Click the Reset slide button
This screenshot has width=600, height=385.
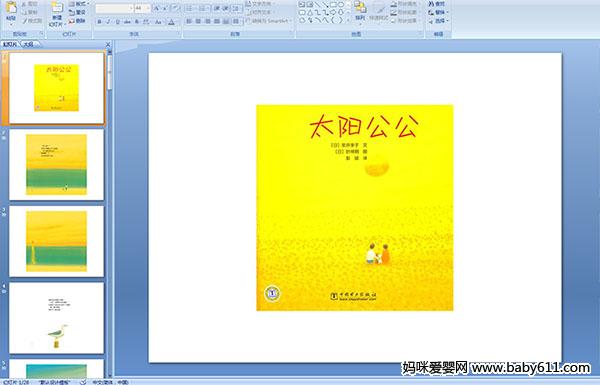(77, 12)
